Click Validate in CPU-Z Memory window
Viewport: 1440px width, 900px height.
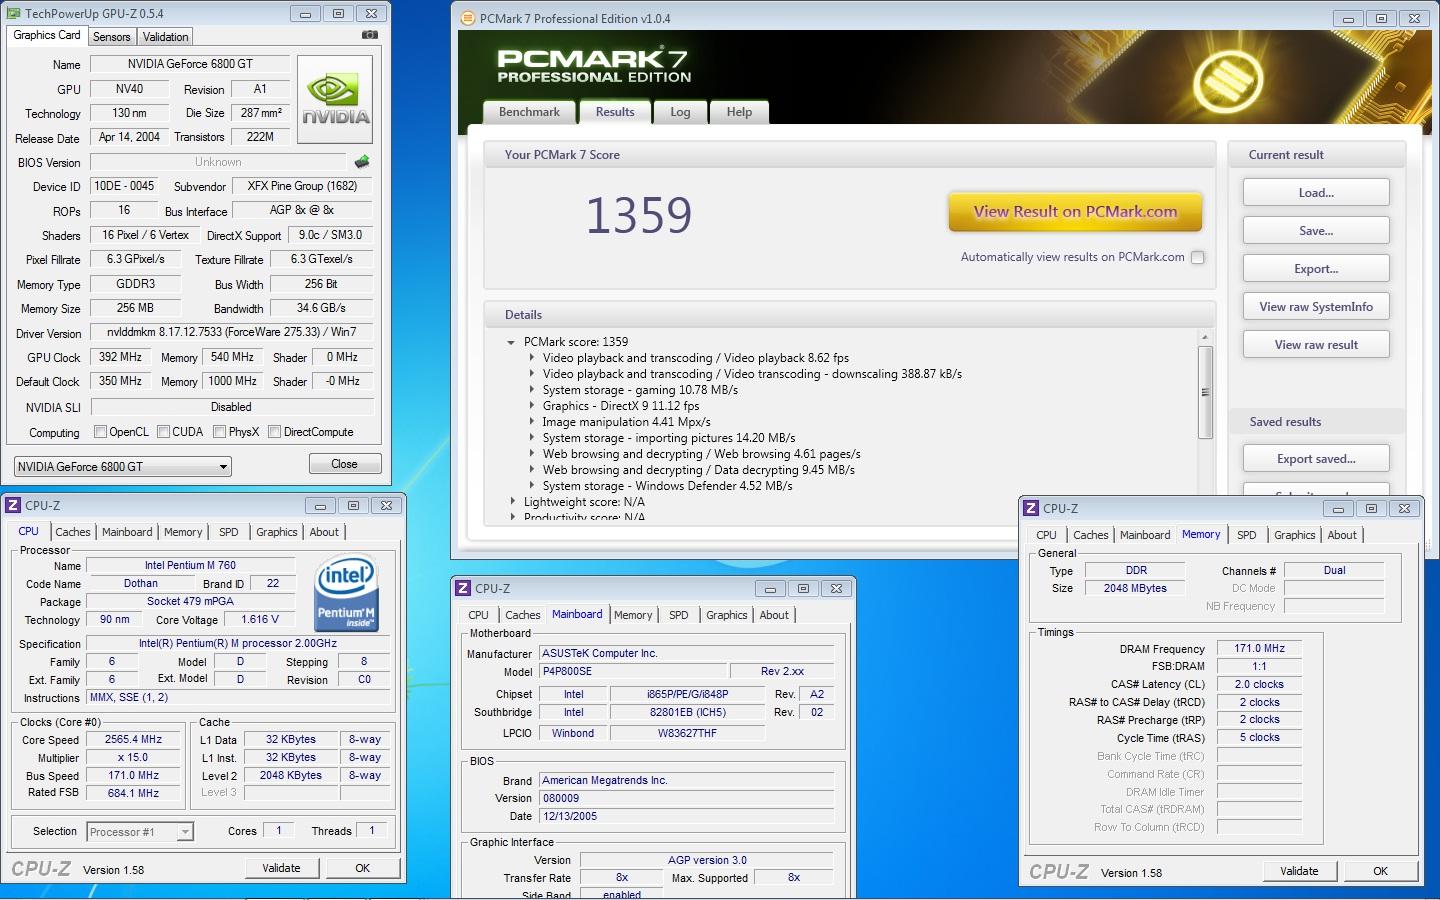1299,871
